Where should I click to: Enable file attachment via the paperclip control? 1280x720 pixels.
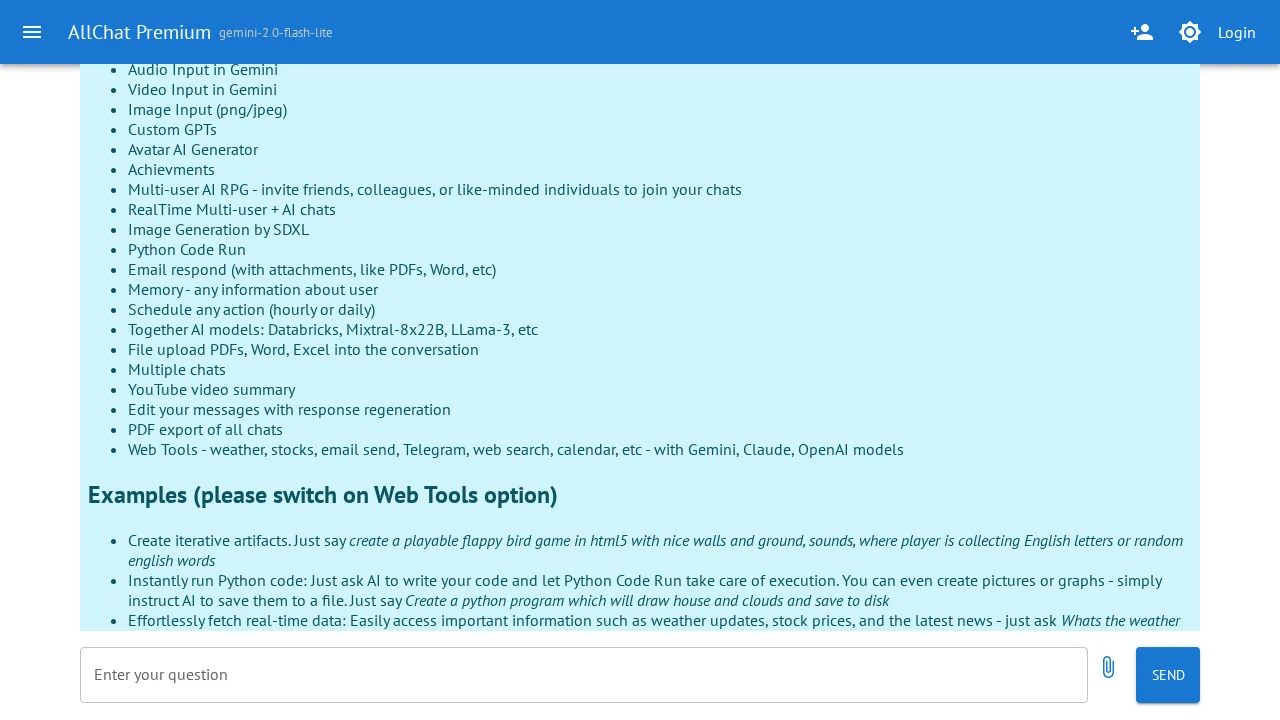[1108, 666]
